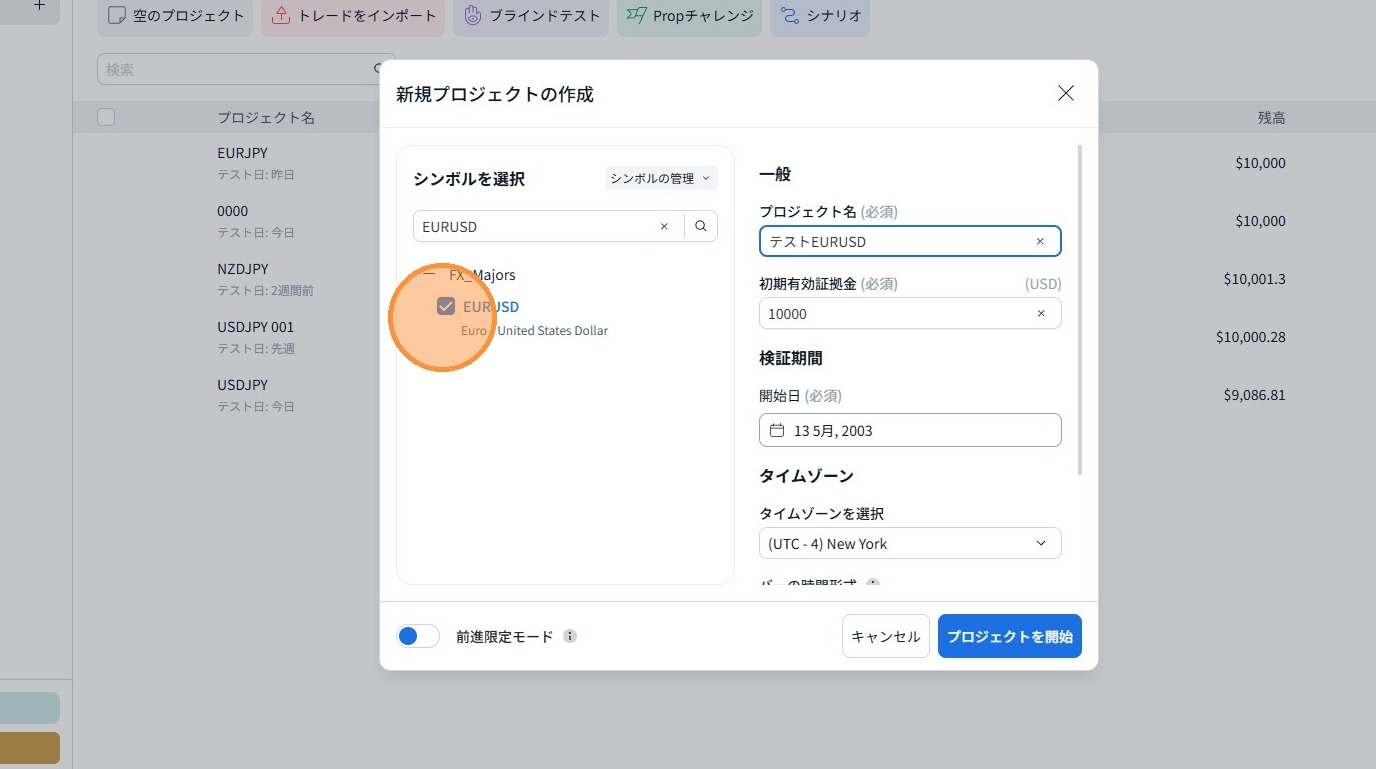Click the $9,086.81 balance value
This screenshot has height=769, width=1376.
pyautogui.click(x=1254, y=395)
